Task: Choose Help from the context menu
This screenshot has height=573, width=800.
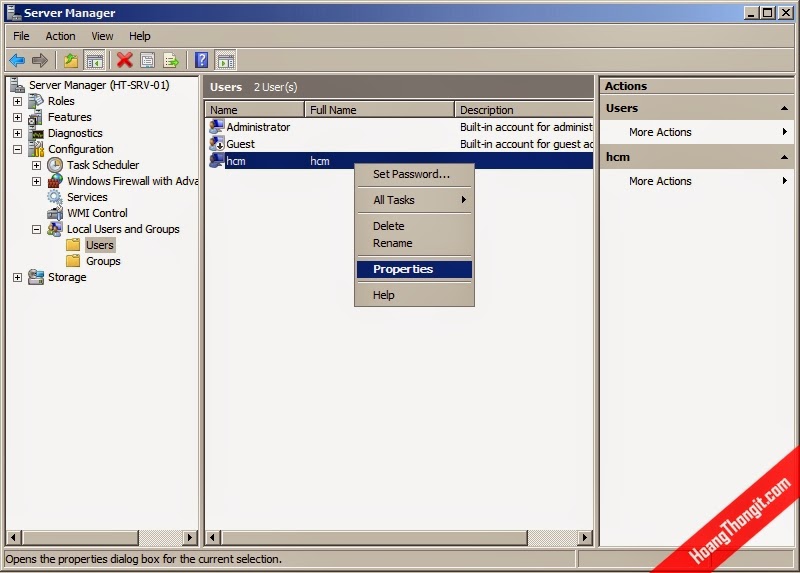Action: pyautogui.click(x=414, y=295)
